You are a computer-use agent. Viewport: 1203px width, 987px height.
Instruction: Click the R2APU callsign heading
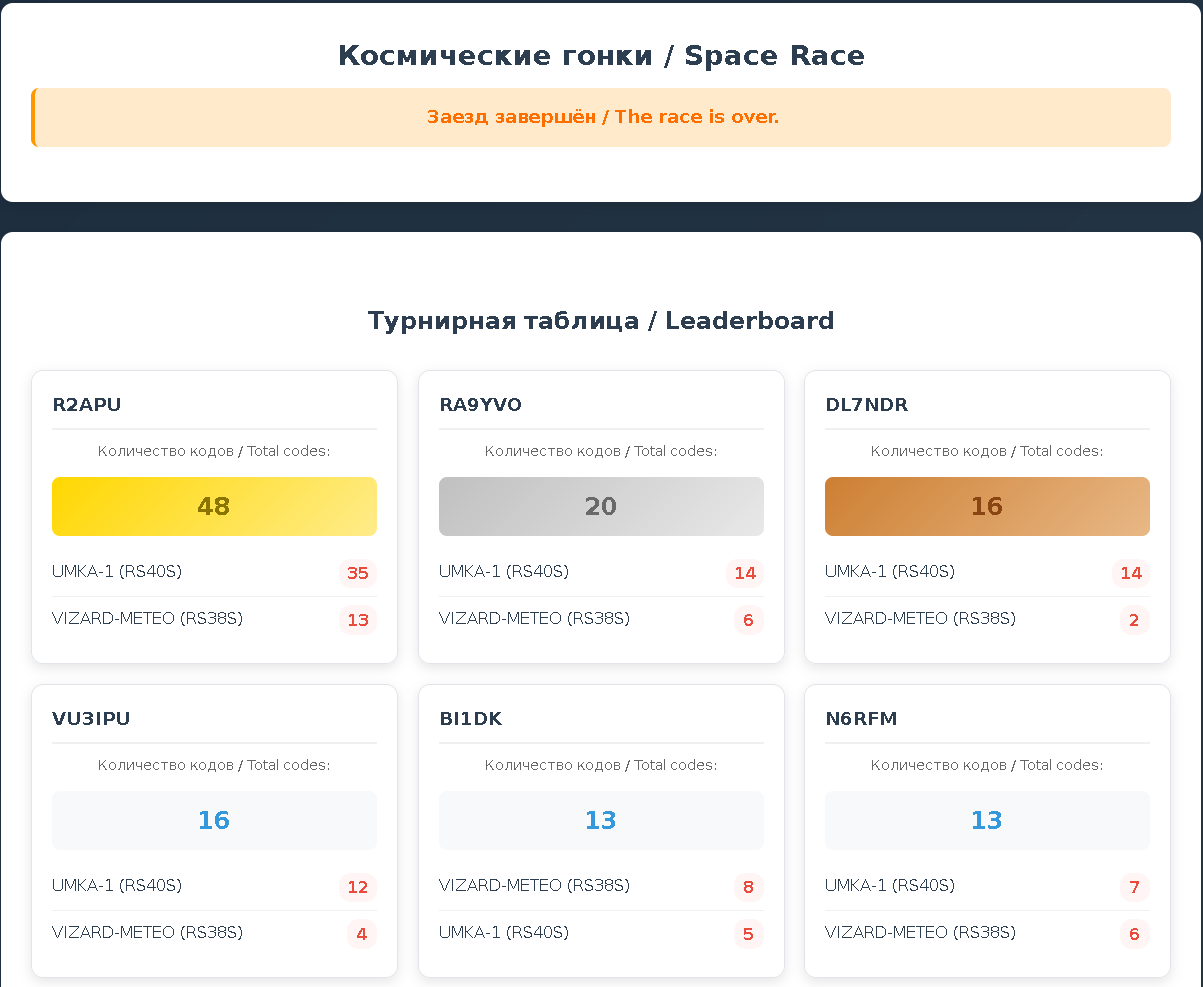click(x=87, y=405)
